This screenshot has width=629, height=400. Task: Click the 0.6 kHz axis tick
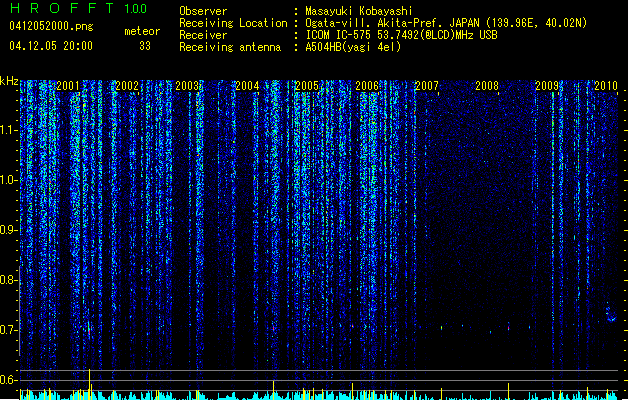tap(9, 380)
